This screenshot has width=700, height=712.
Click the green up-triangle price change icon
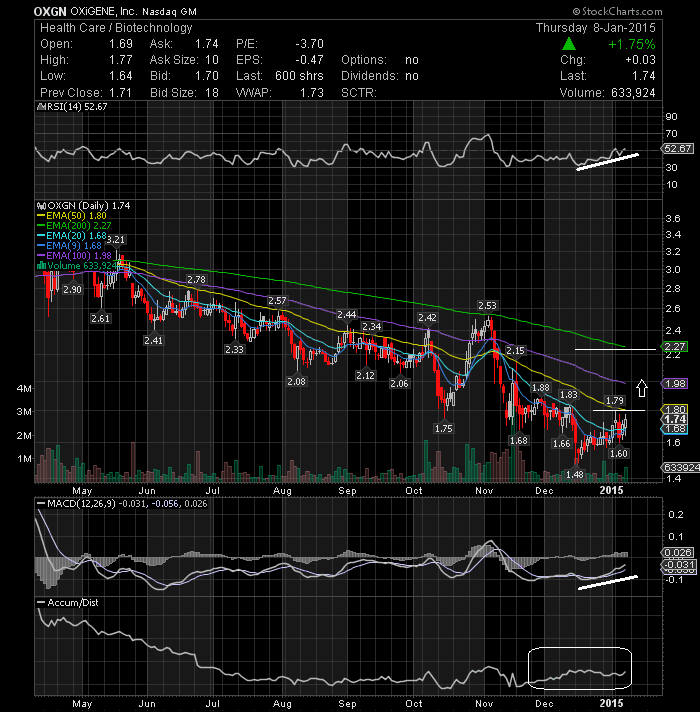pyautogui.click(x=569, y=44)
